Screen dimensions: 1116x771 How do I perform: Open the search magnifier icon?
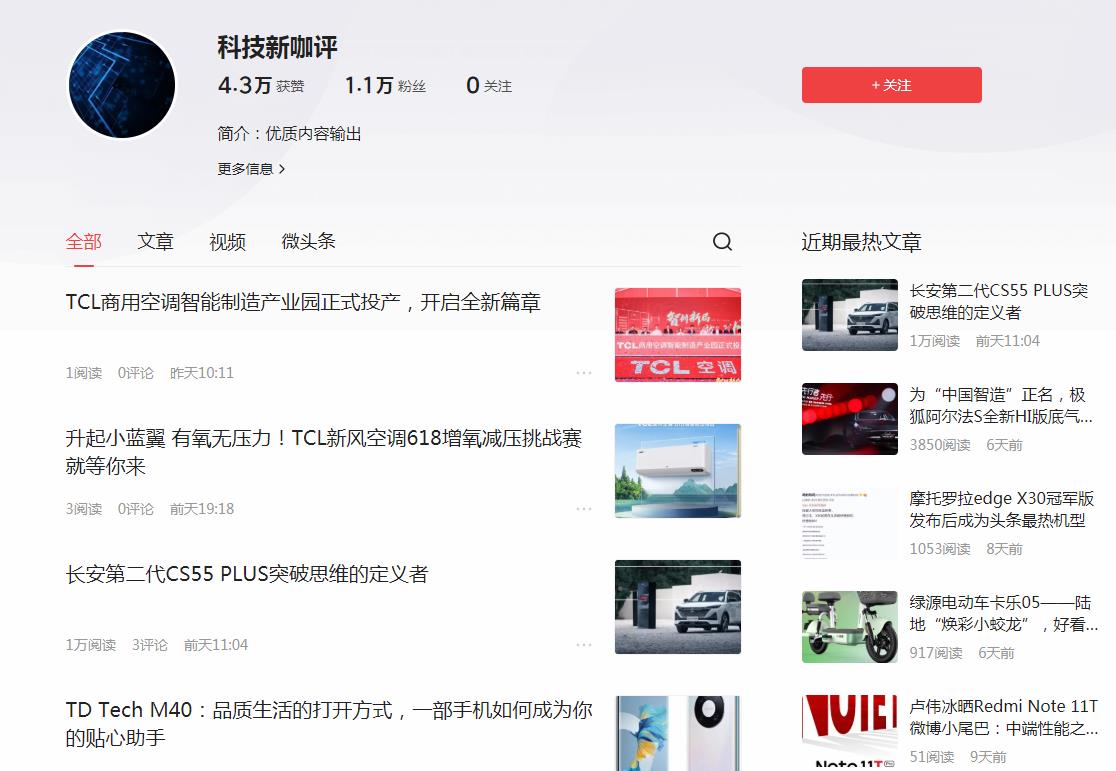tap(722, 241)
